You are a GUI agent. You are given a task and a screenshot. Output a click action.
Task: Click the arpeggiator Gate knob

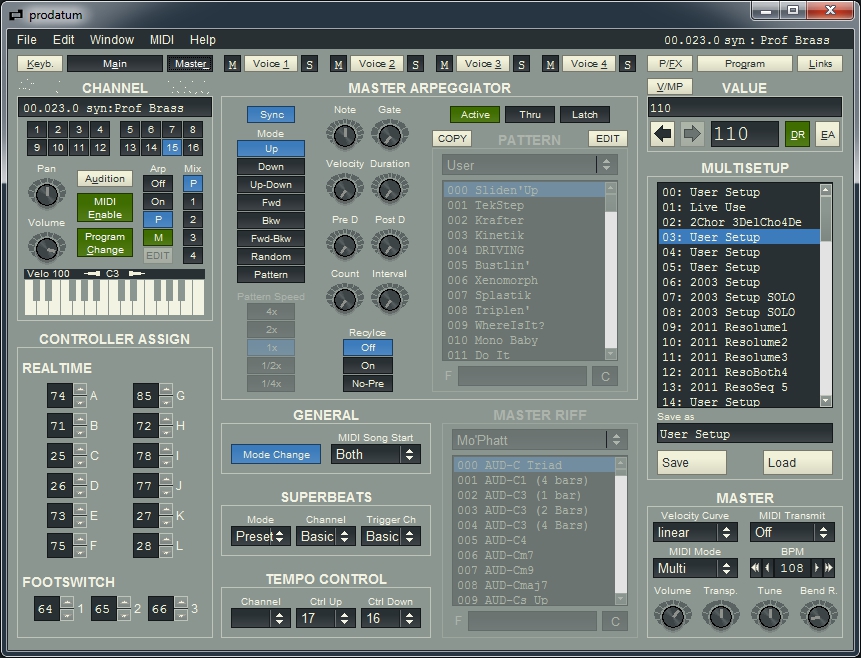pos(389,135)
